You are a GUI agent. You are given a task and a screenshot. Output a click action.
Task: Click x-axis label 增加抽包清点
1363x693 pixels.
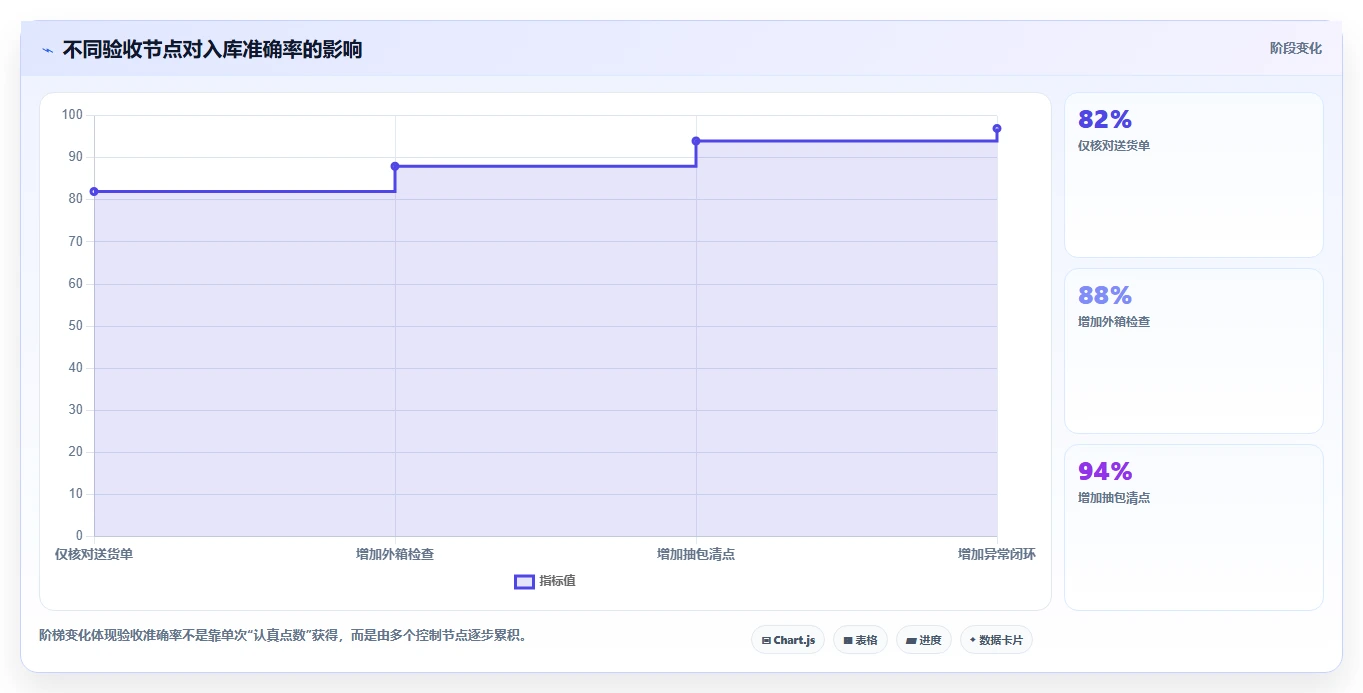[x=696, y=554]
